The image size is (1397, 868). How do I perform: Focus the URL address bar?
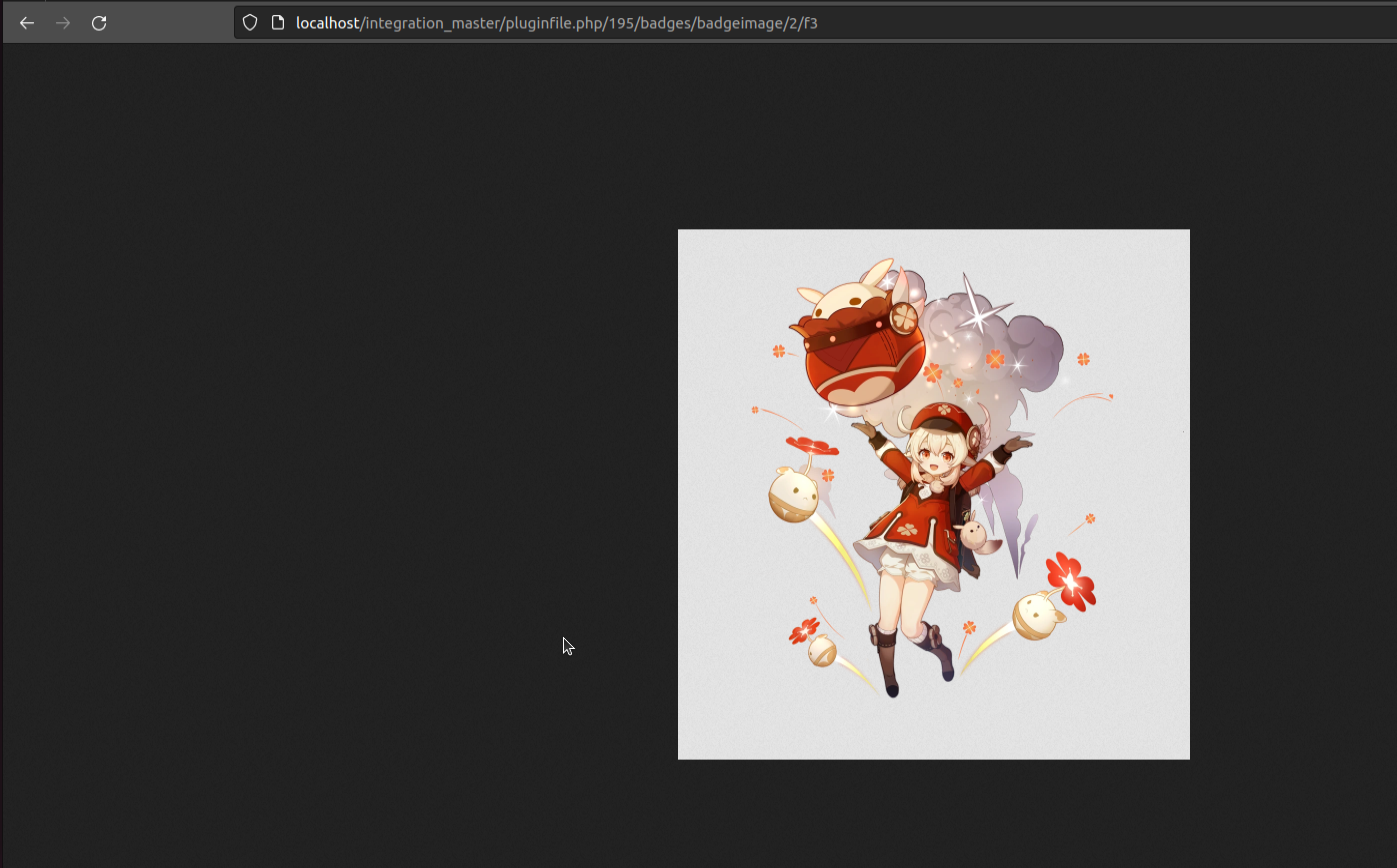[x=815, y=22]
